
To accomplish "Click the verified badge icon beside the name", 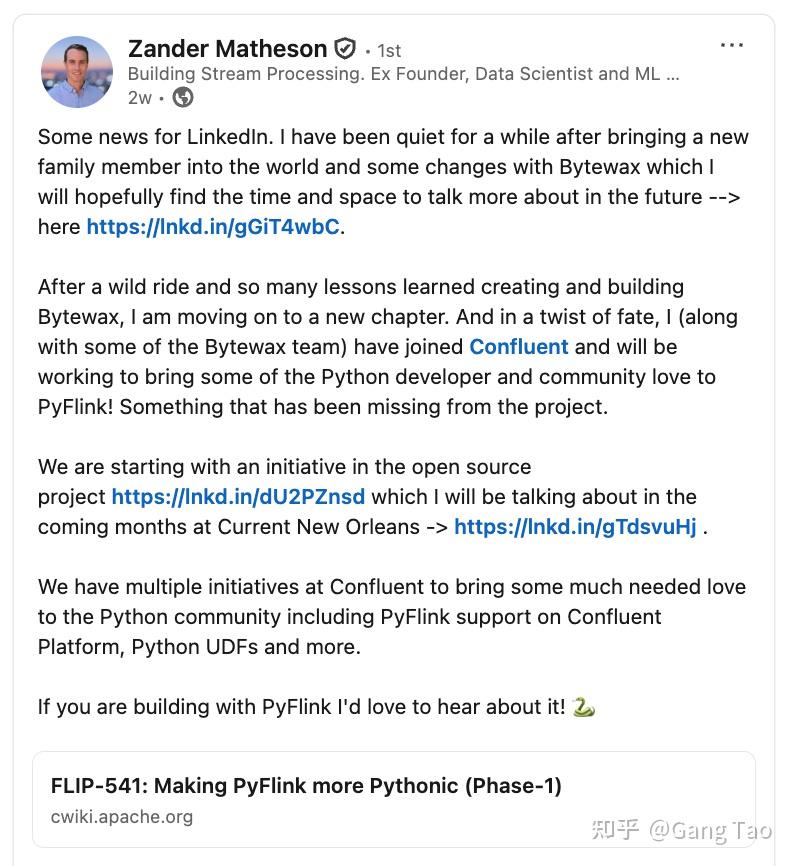I will (345, 49).
